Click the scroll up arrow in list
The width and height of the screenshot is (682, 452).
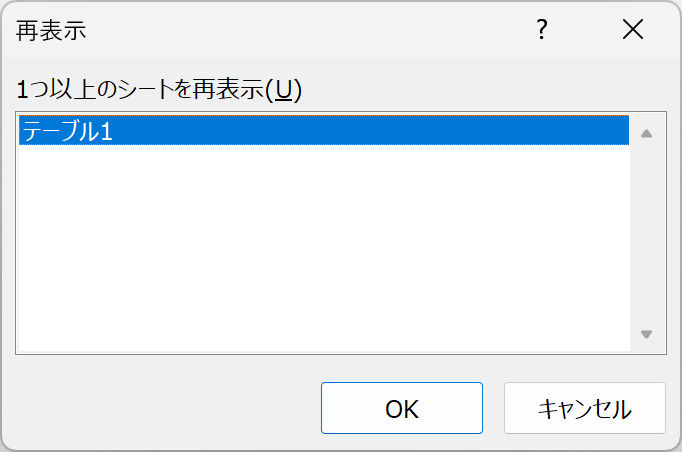pos(646,134)
